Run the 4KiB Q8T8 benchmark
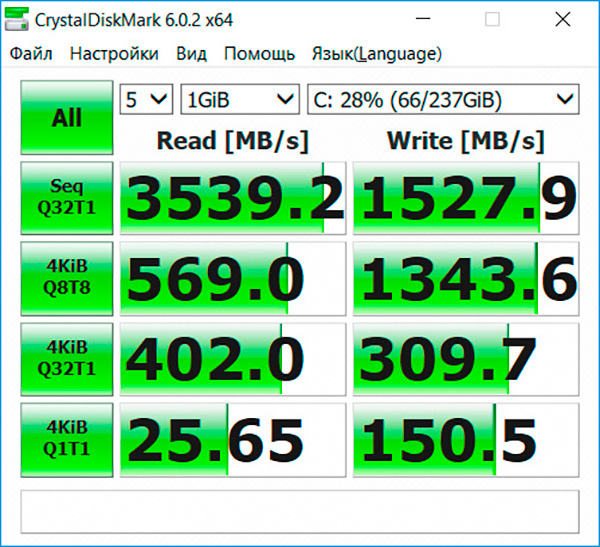600x547 pixels. point(67,278)
